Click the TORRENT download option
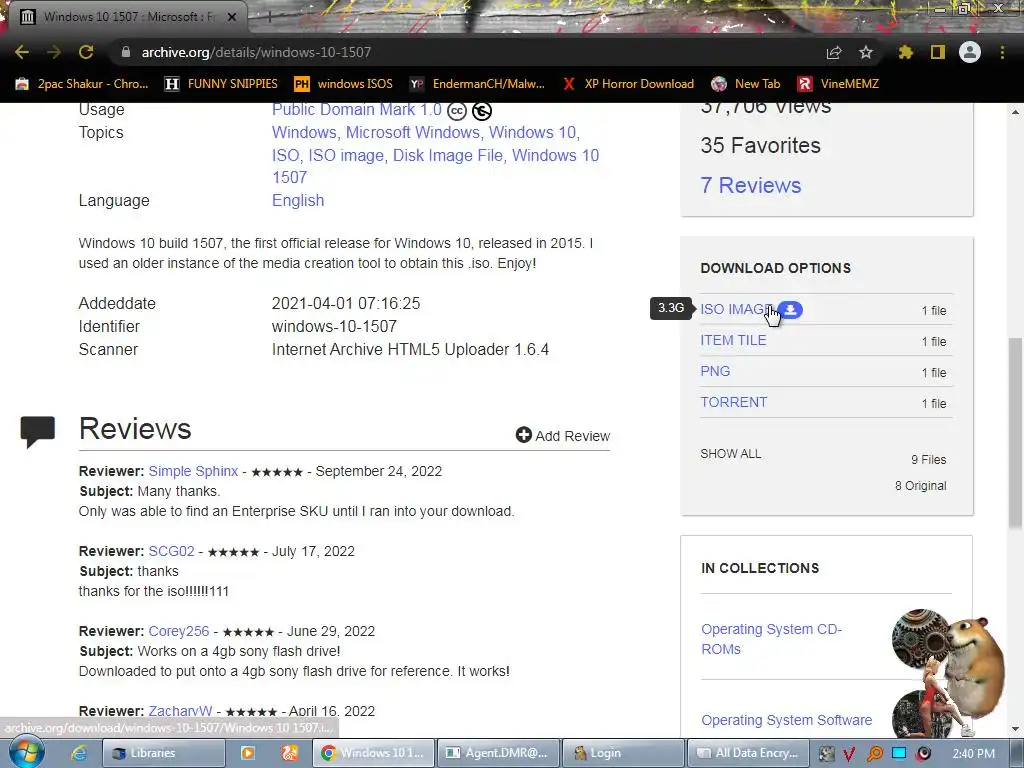Viewport: 1024px width, 768px height. pos(733,402)
